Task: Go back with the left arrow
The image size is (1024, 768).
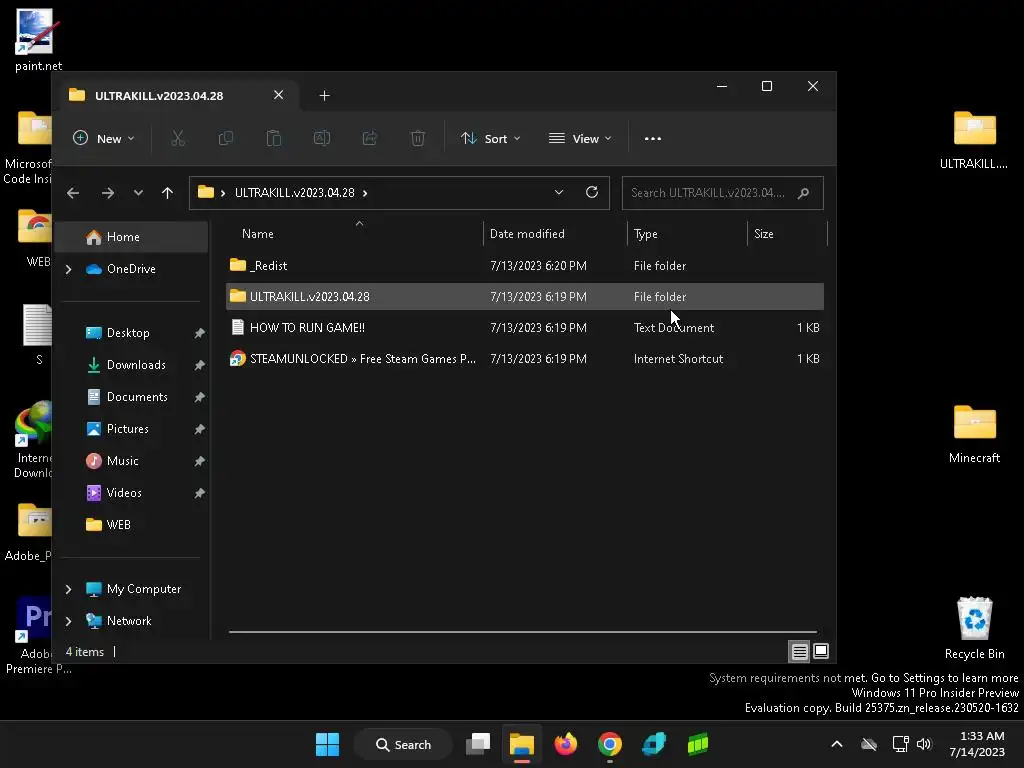Action: (73, 193)
